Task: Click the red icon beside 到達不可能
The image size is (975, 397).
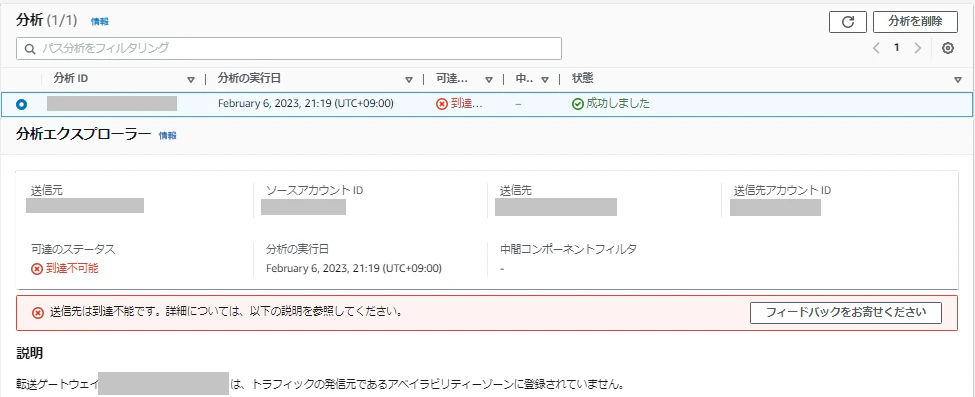Action: pyautogui.click(x=37, y=269)
